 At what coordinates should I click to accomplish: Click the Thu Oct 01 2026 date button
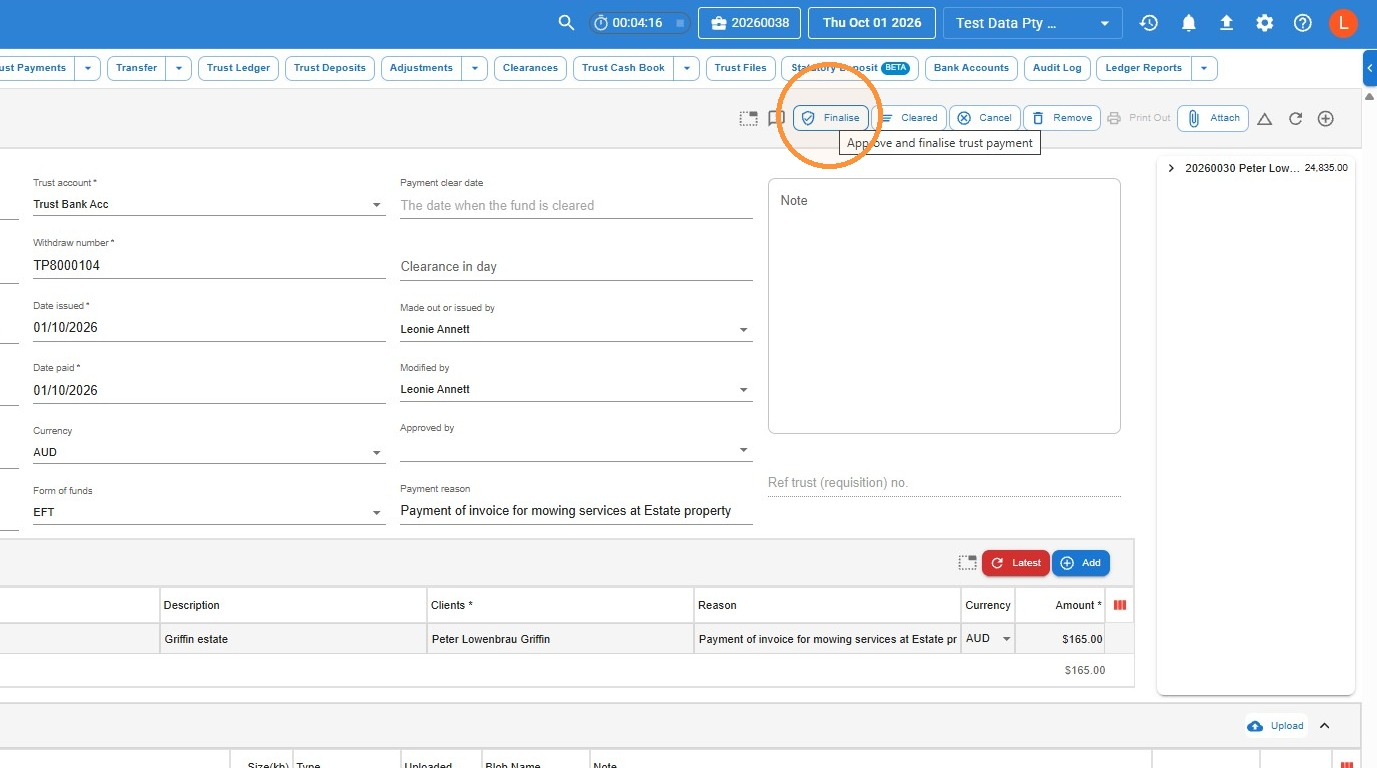coord(872,23)
